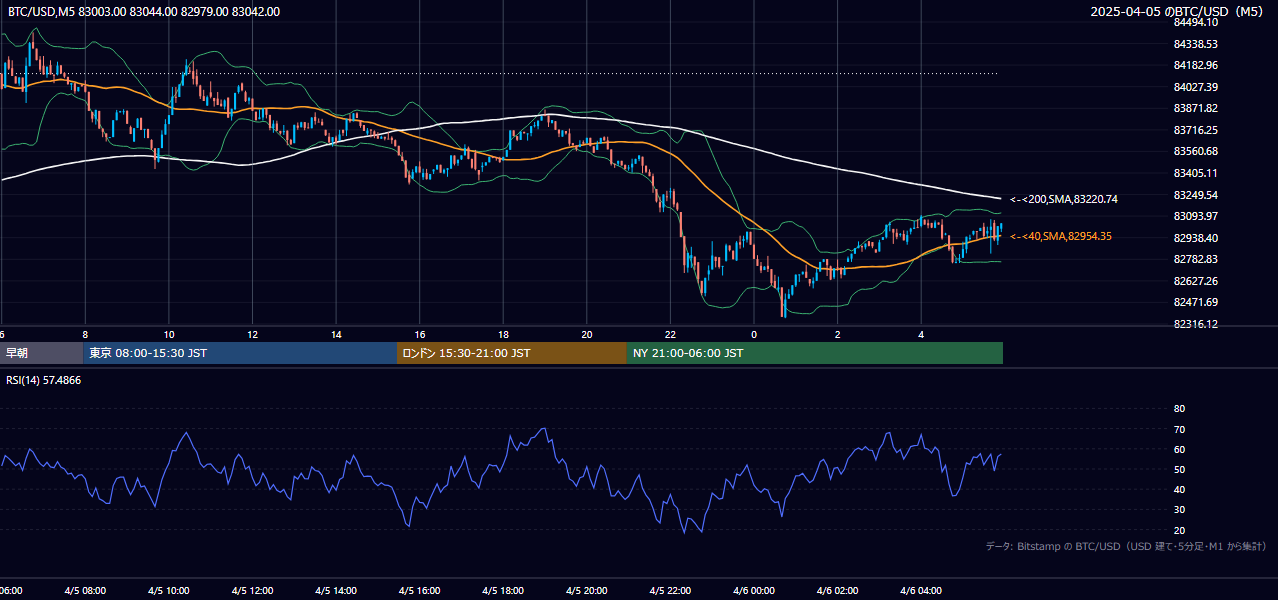Click price axis value 82471.69

click(1195, 302)
